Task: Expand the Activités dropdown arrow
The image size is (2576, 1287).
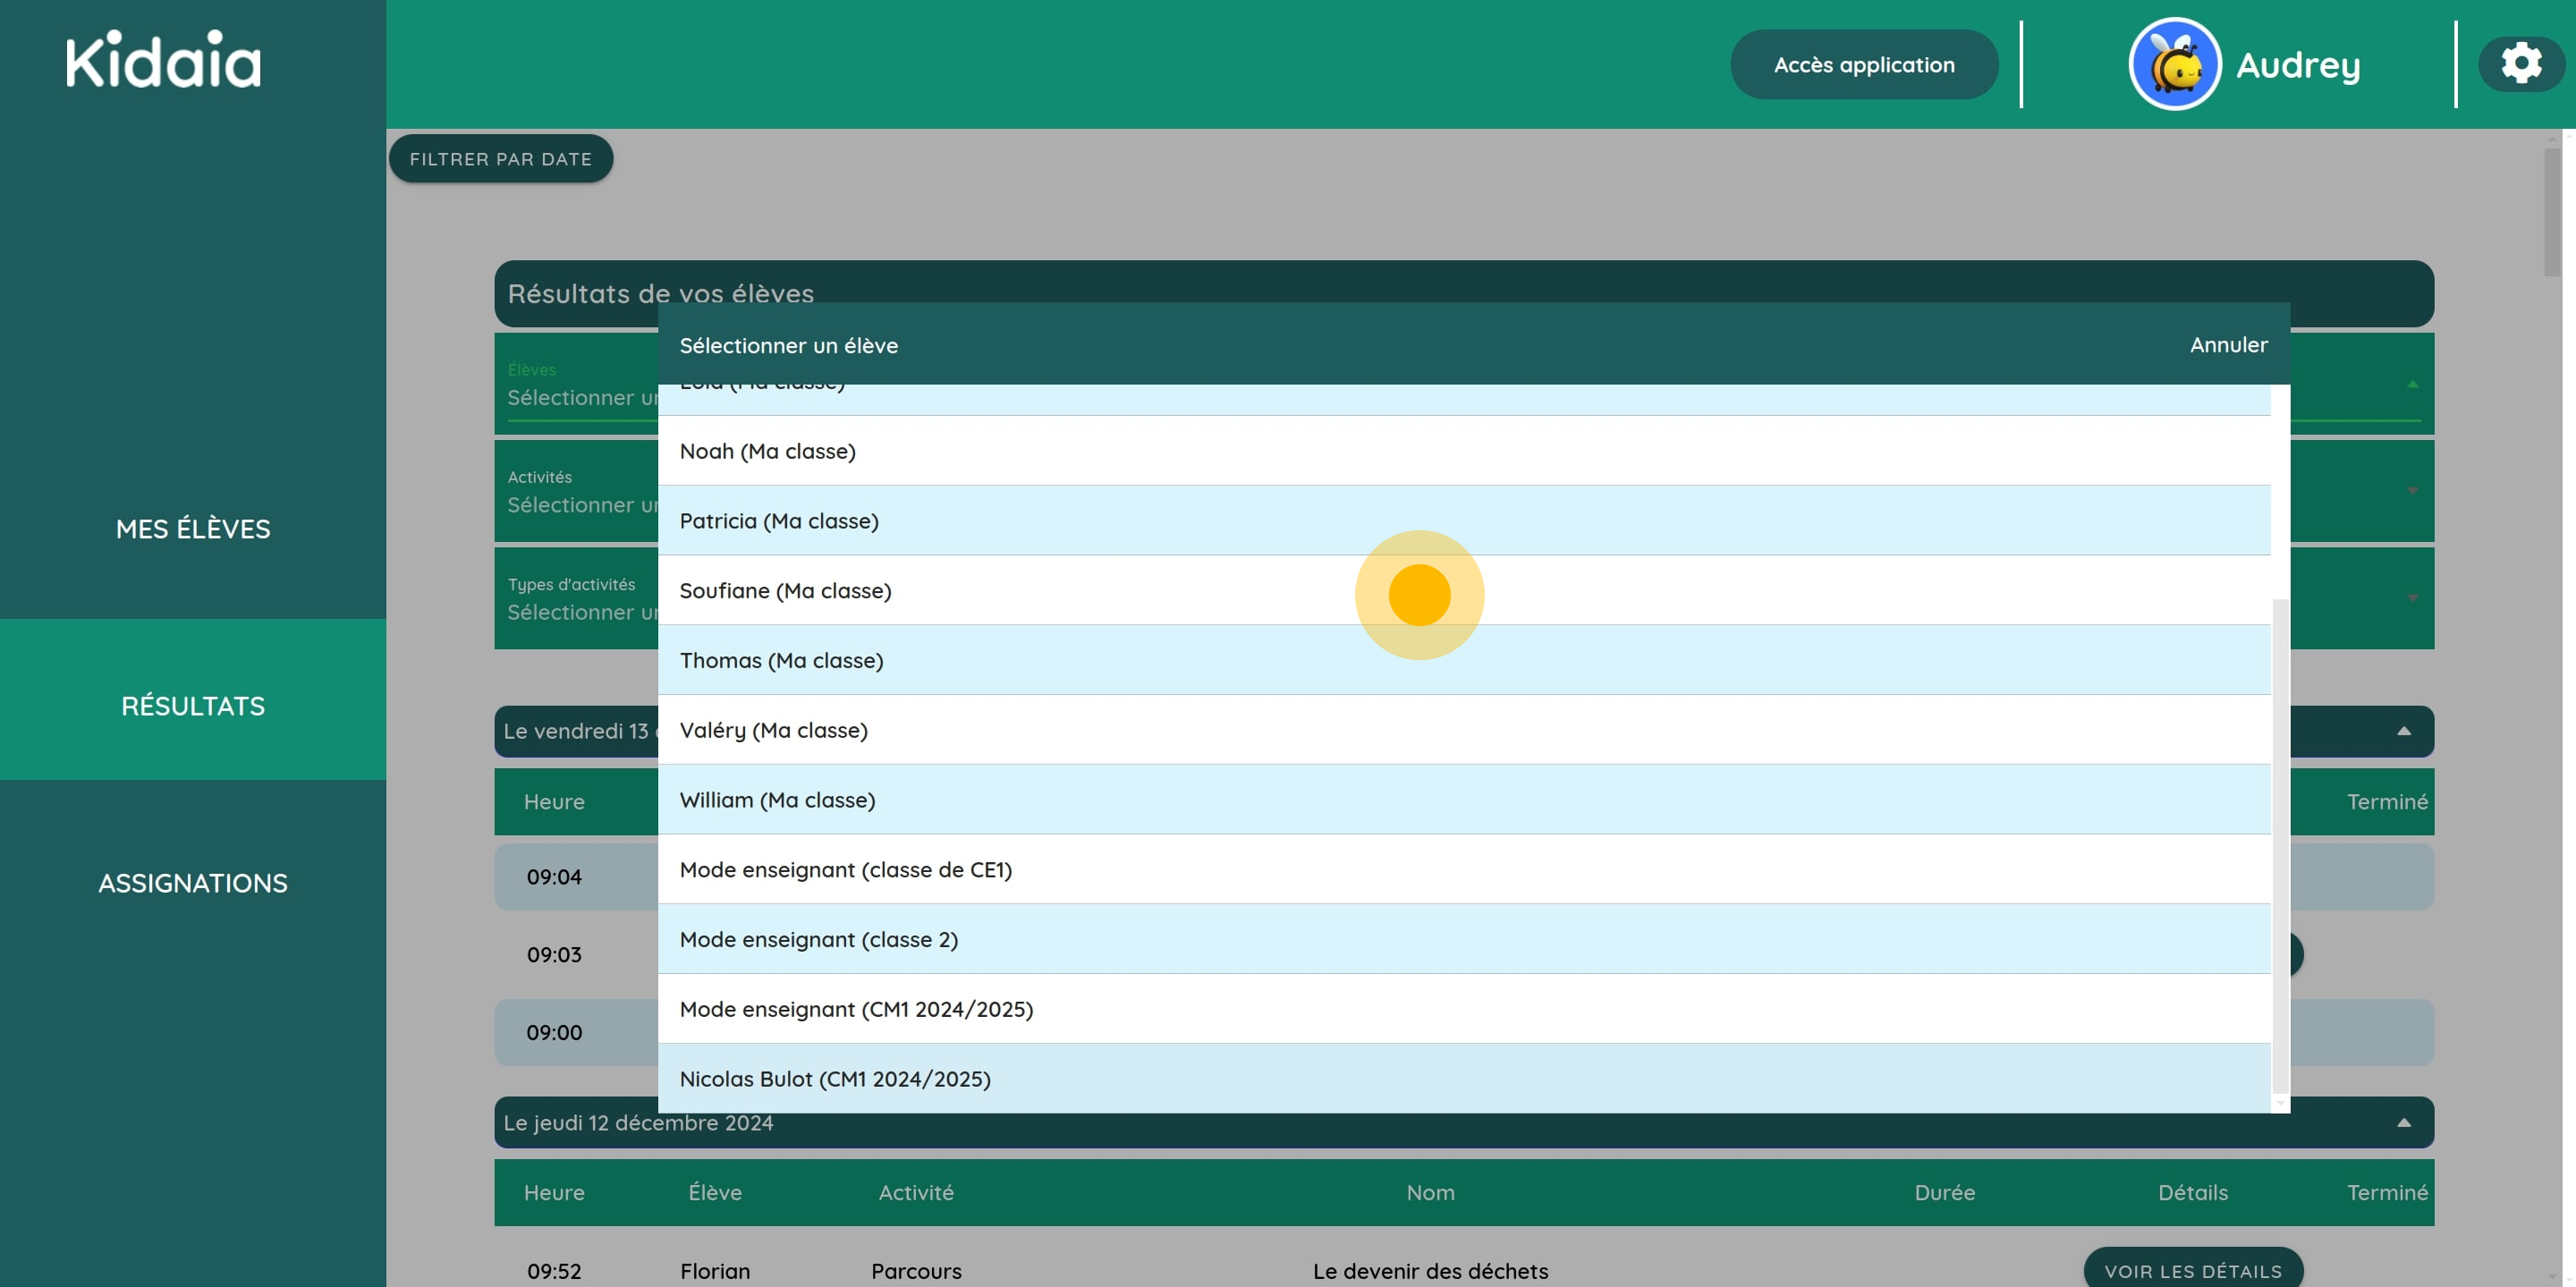Action: 2412,491
